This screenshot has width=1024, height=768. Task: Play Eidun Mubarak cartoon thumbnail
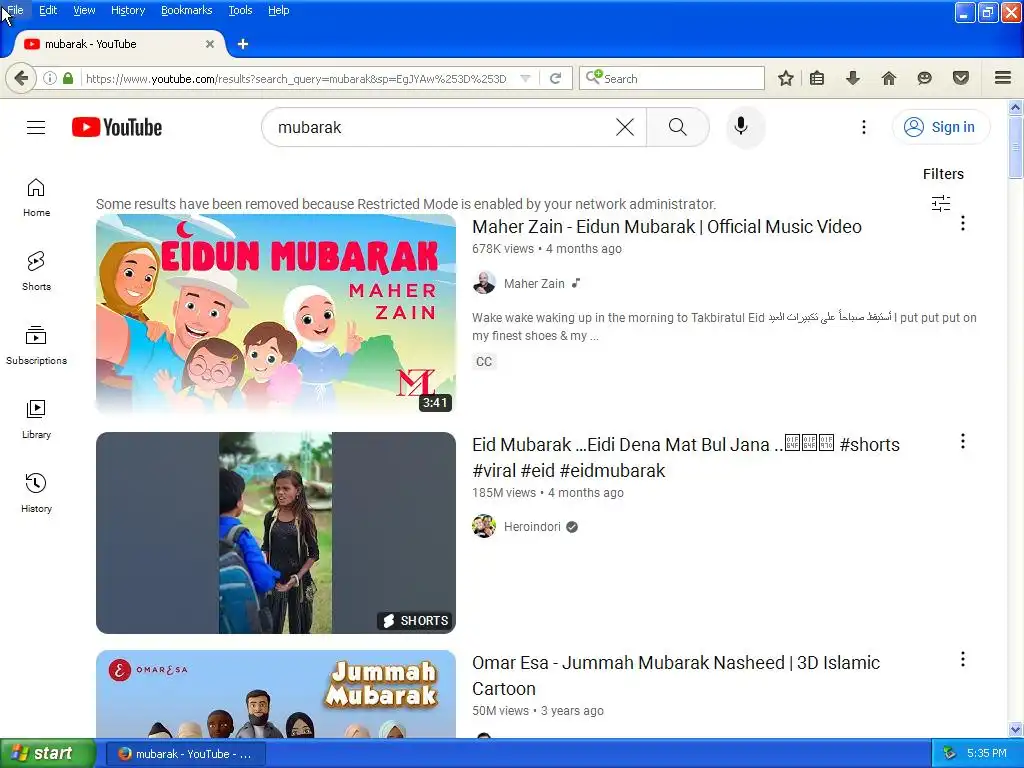click(276, 314)
